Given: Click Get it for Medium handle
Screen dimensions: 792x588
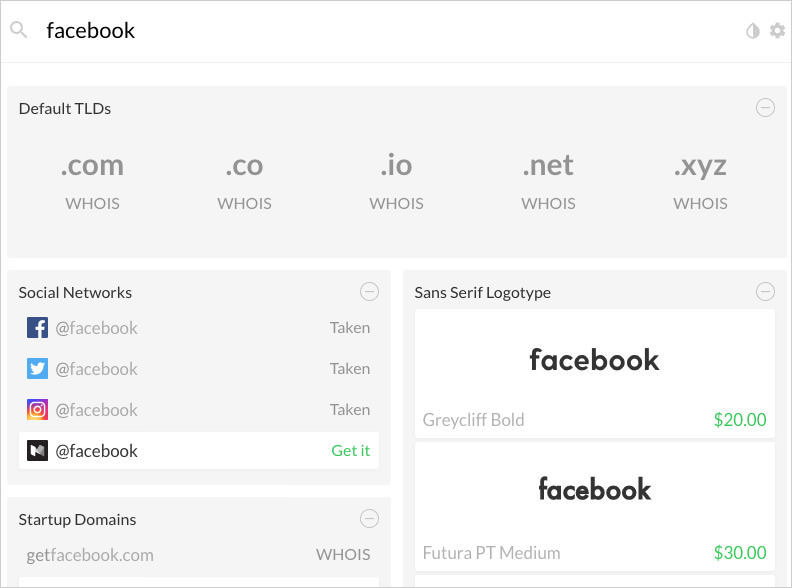Looking at the screenshot, I should [350, 451].
